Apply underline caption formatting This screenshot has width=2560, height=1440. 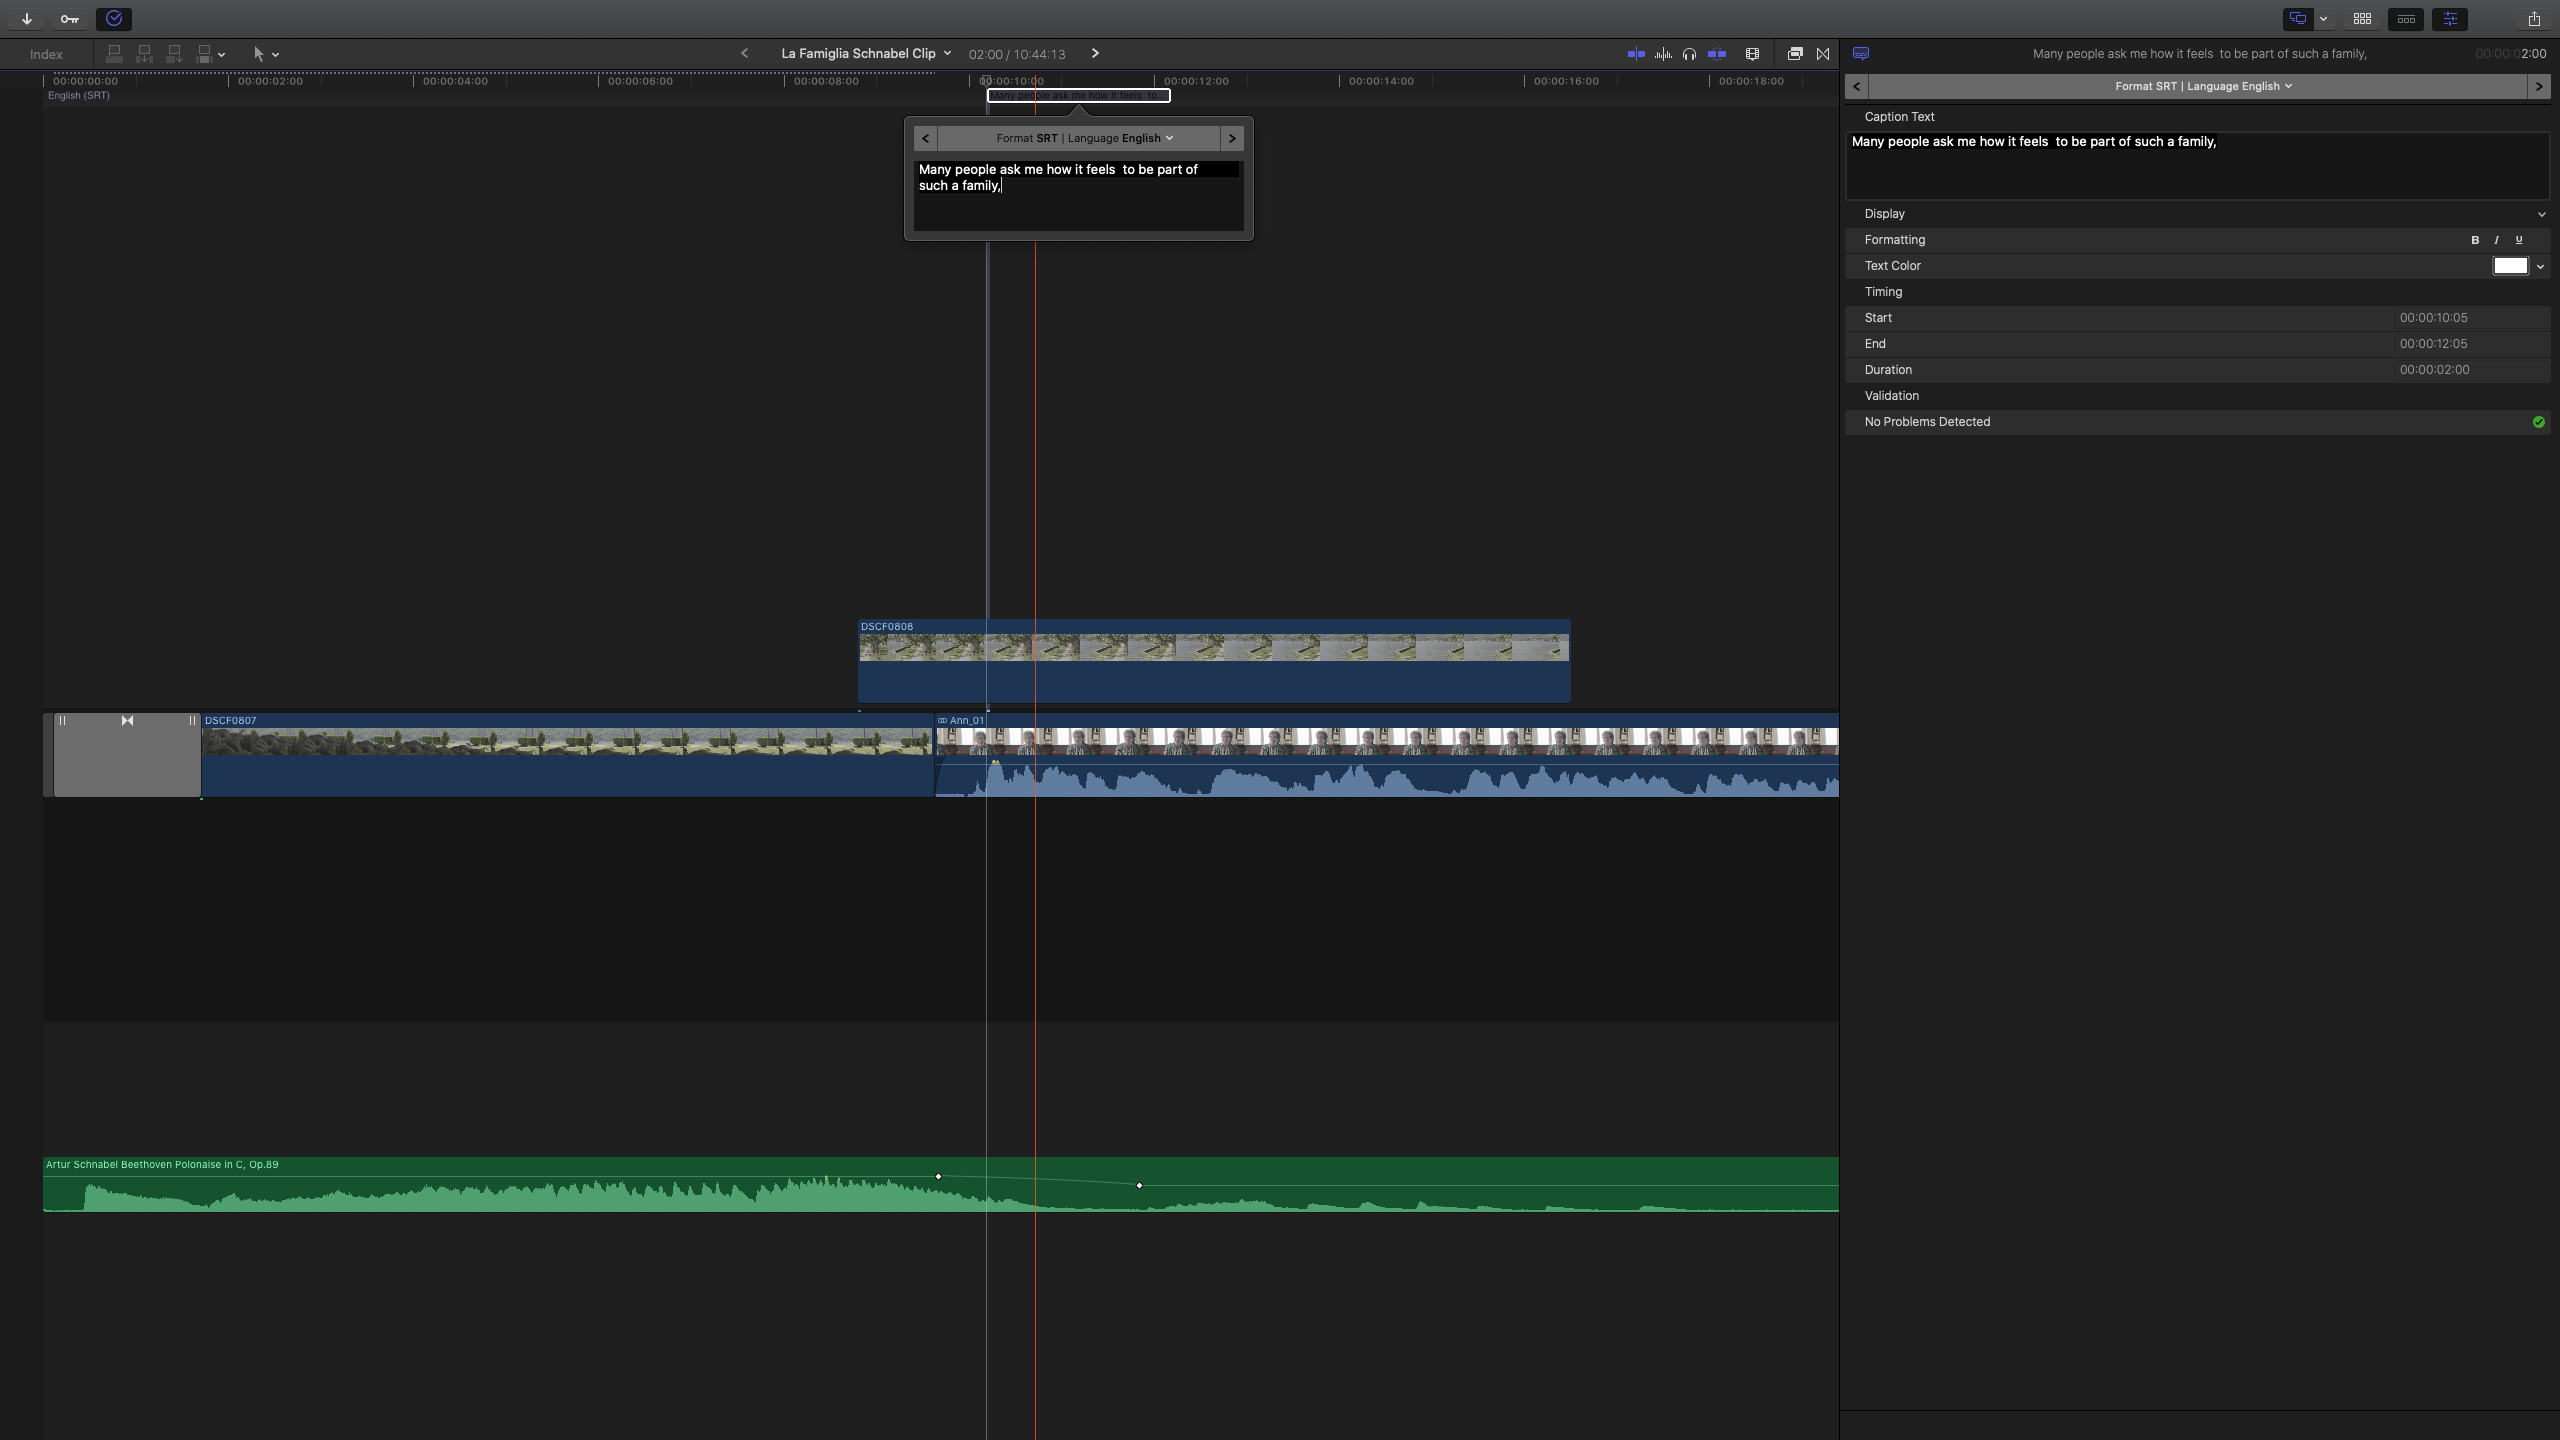2519,240
